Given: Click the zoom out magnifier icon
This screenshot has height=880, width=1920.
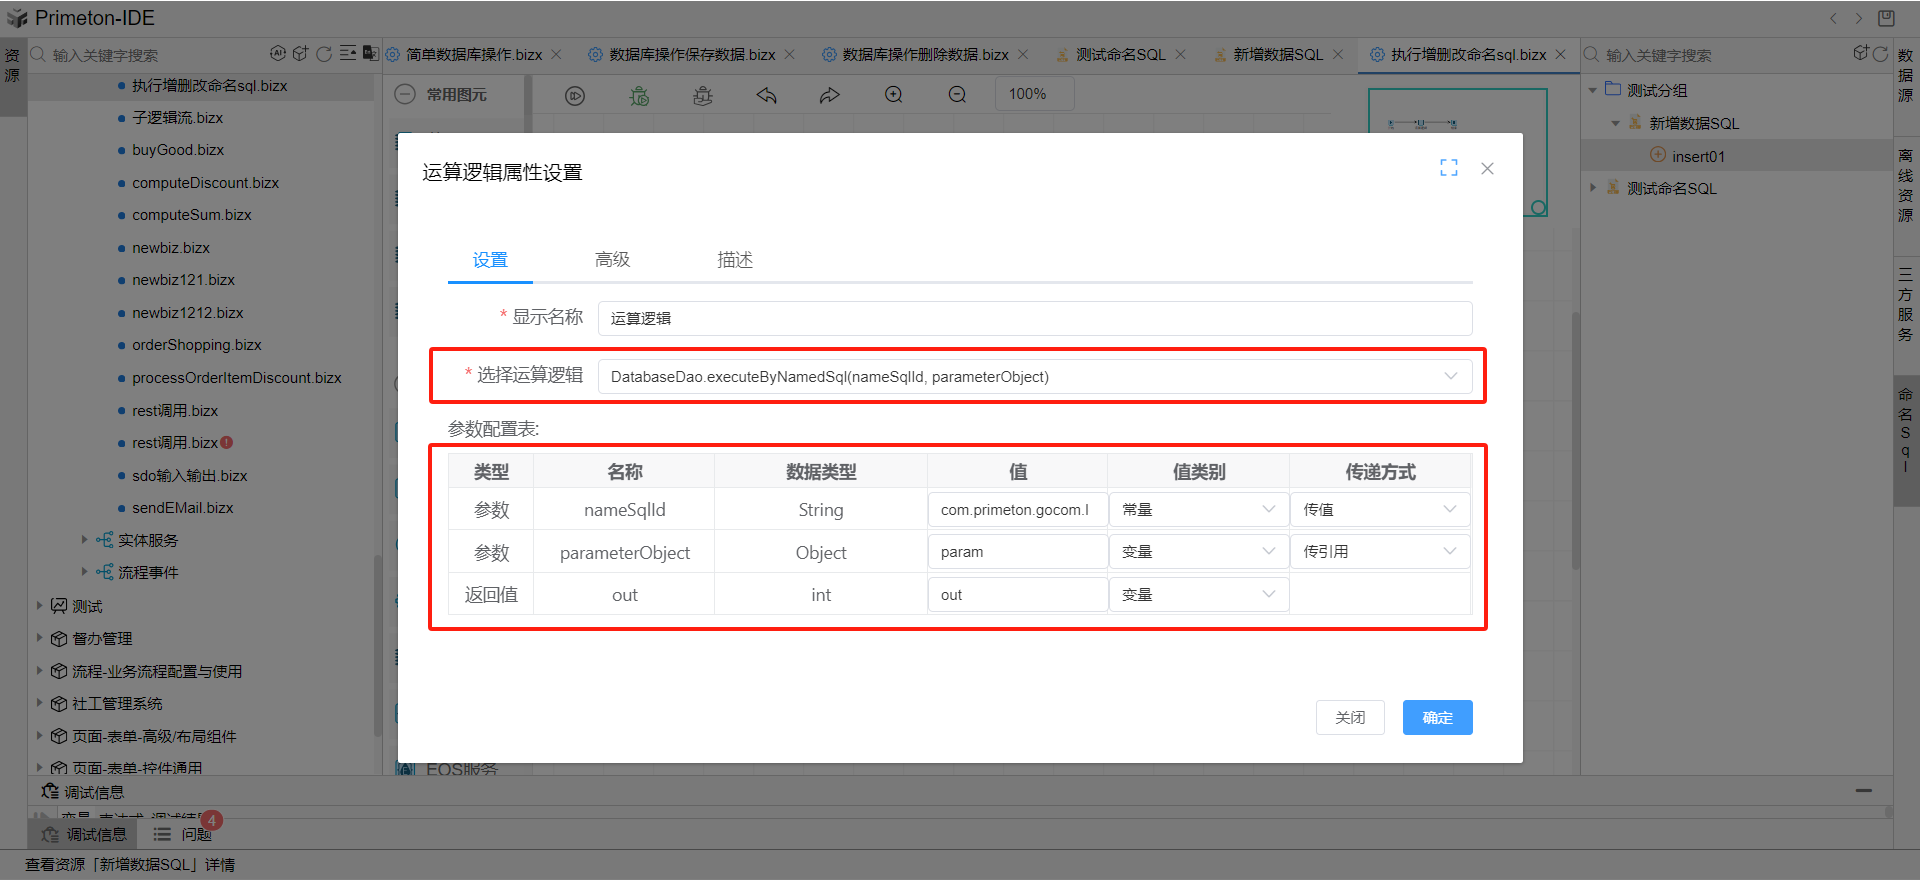Looking at the screenshot, I should point(957,95).
